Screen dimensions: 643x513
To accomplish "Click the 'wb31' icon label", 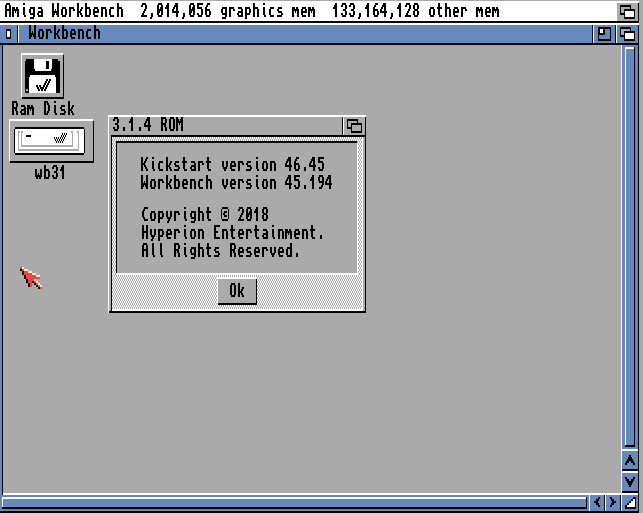I will (50, 173).
